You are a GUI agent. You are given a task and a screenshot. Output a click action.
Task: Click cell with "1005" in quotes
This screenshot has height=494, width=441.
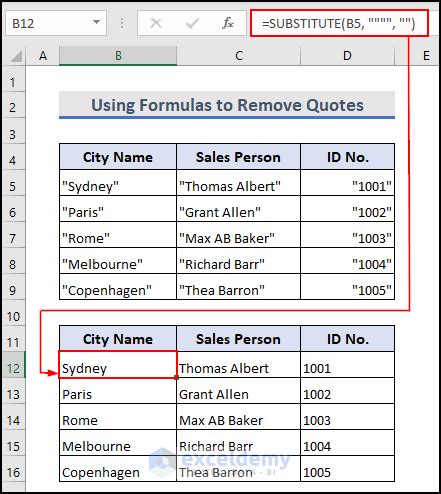point(348,287)
